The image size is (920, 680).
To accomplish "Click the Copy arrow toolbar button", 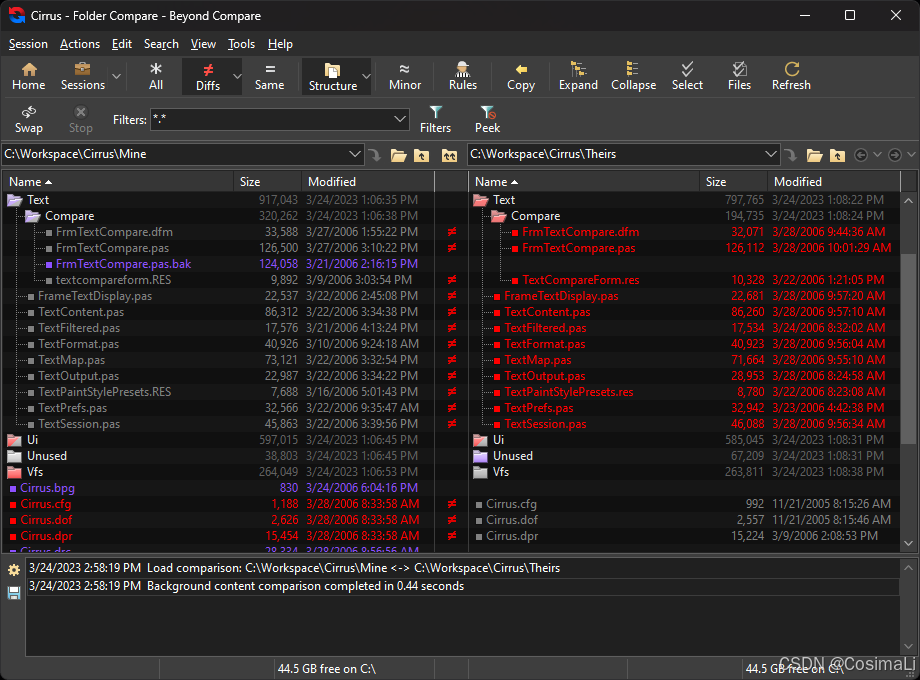I will 520,76.
